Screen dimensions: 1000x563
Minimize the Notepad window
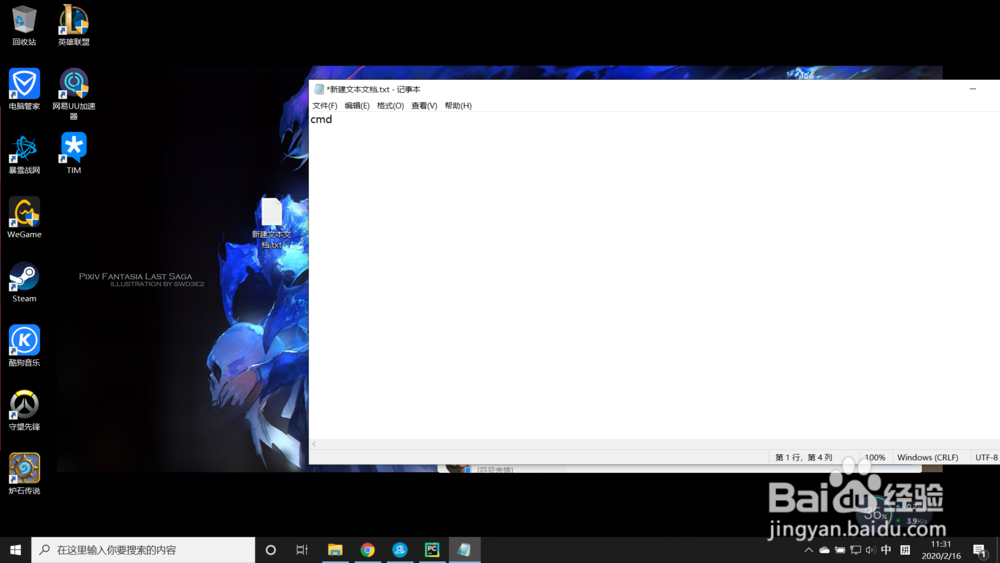coord(973,89)
